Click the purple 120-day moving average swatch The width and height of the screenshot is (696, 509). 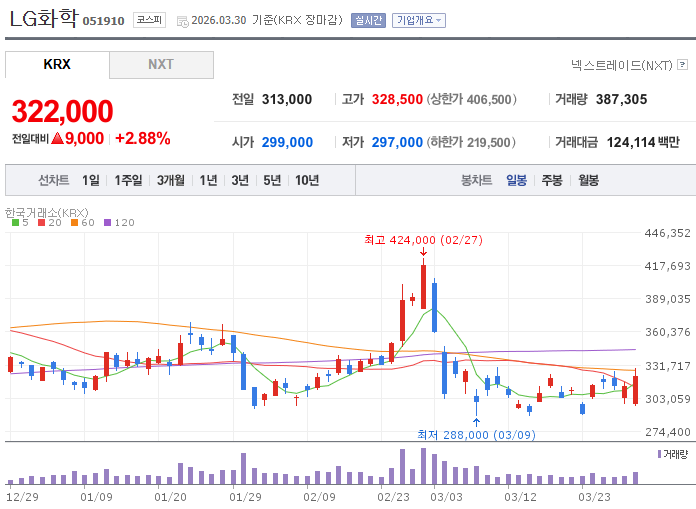(x=107, y=223)
